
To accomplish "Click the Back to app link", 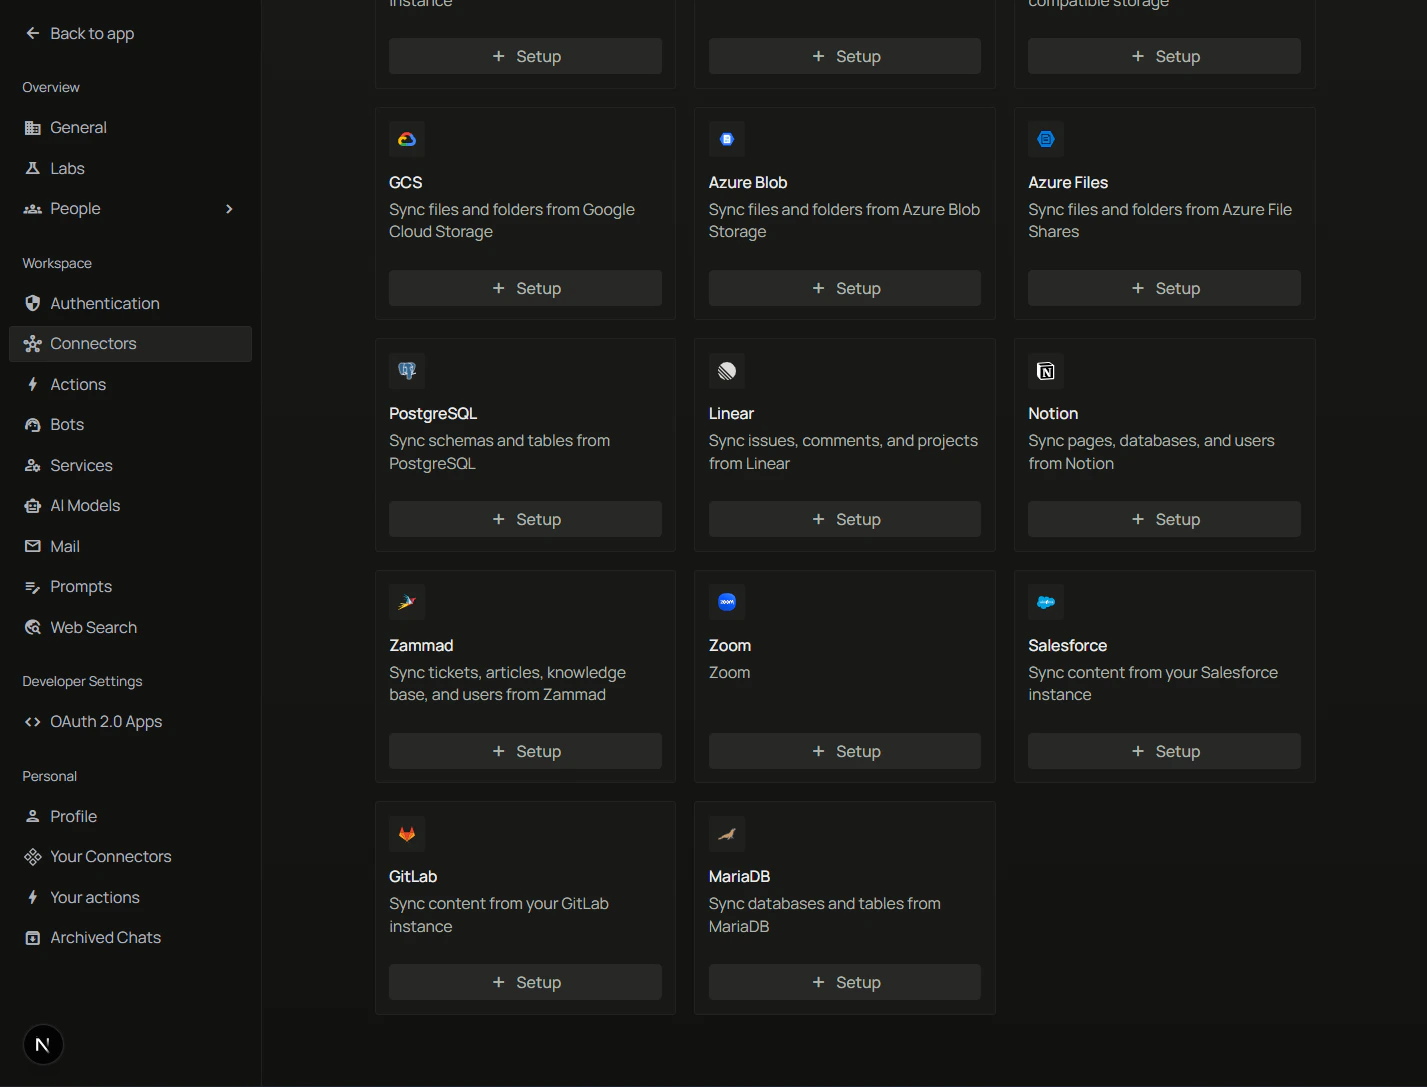I will [80, 33].
